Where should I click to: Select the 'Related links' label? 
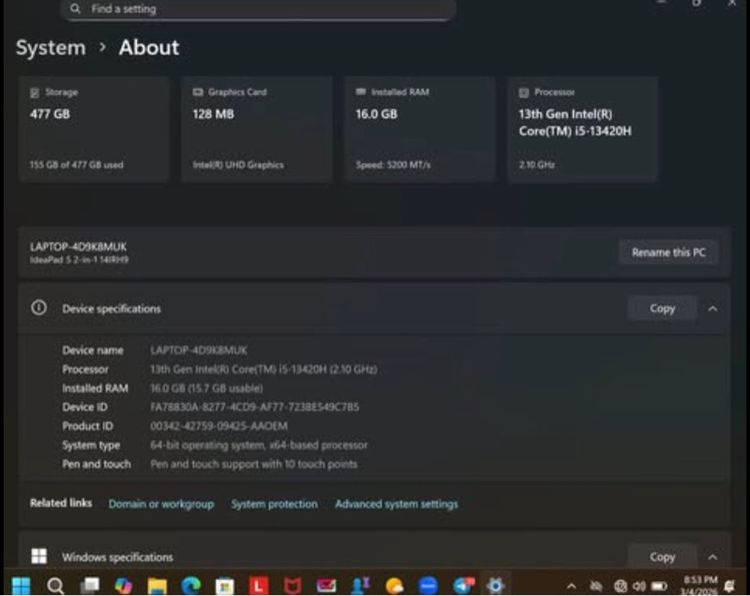coord(61,503)
